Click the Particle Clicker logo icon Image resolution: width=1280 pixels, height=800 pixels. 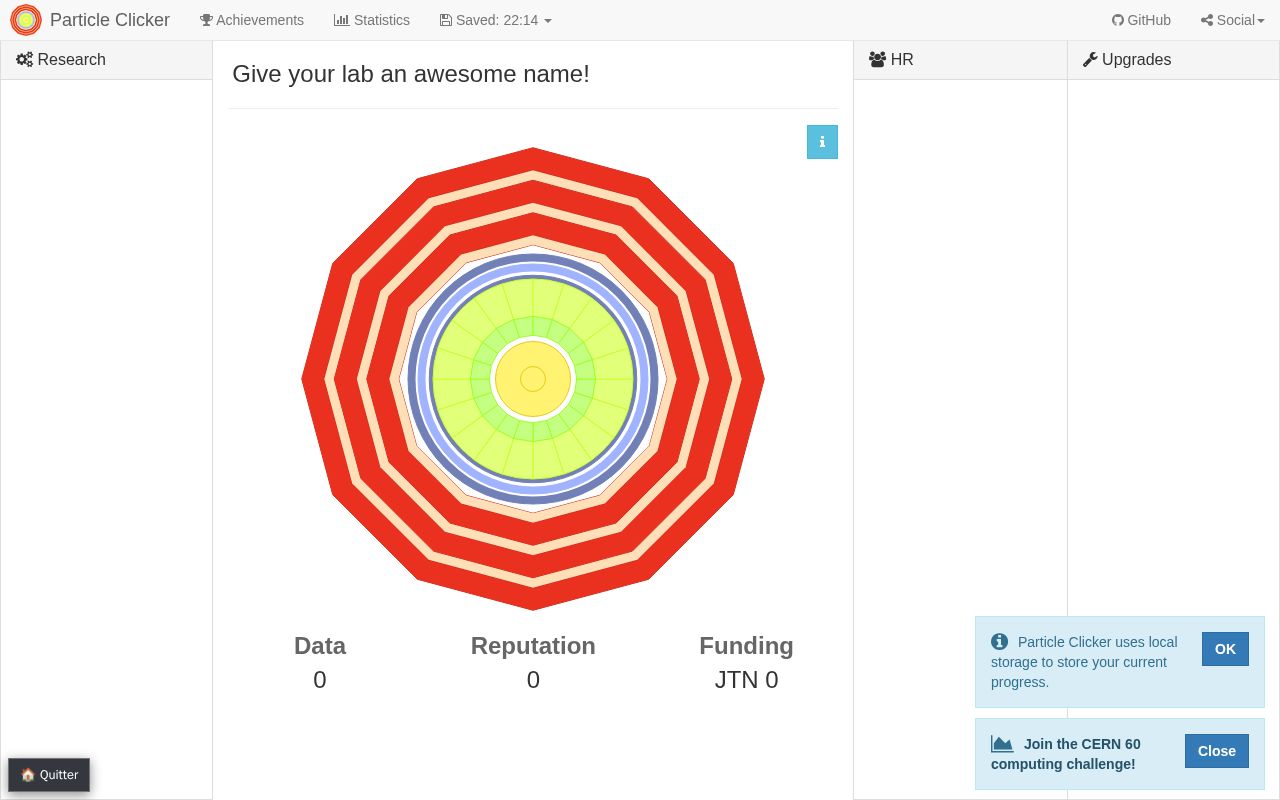[x=26, y=20]
